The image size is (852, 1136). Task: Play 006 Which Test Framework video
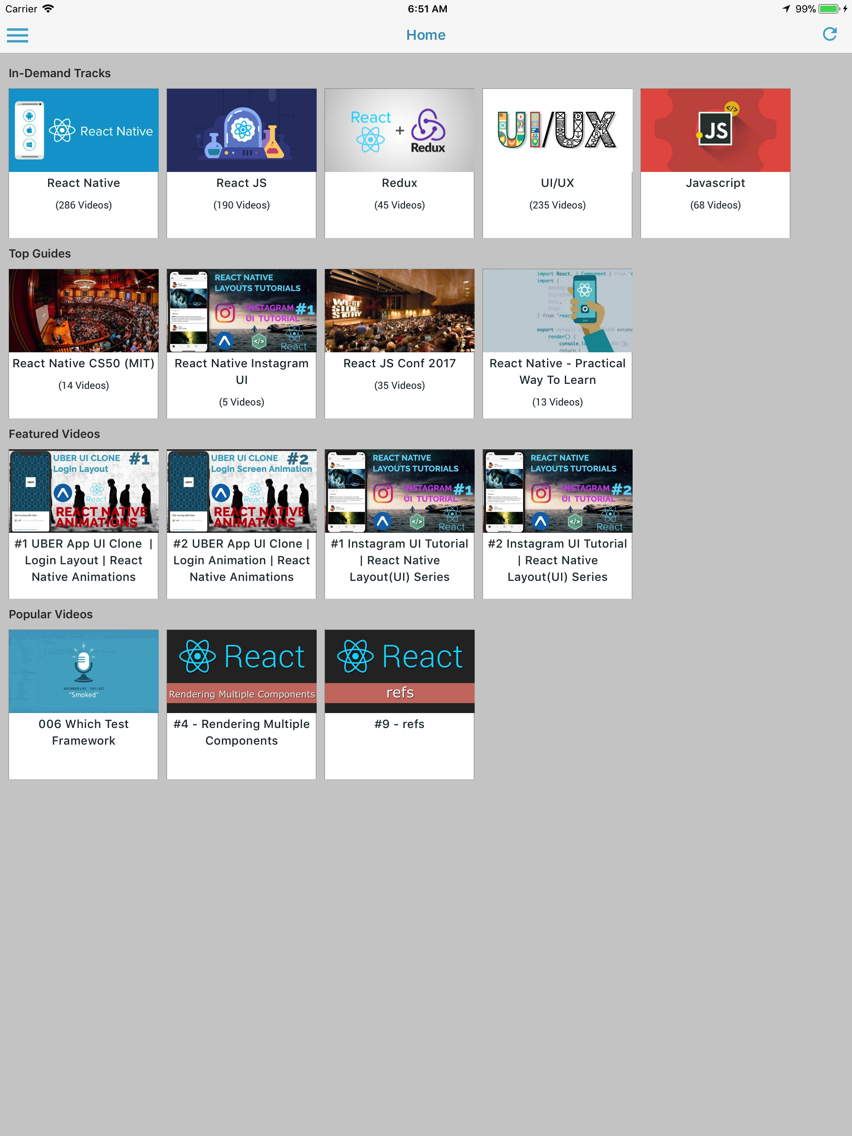pyautogui.click(x=83, y=672)
